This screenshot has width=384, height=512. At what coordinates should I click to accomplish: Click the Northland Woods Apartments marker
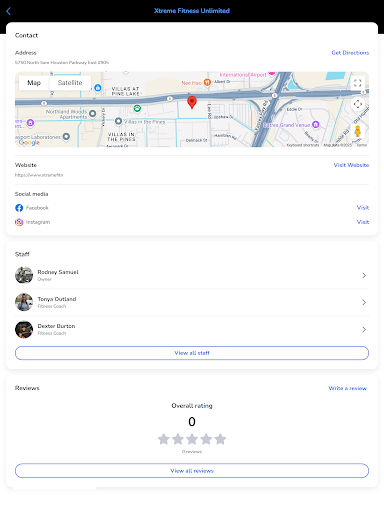click(93, 114)
